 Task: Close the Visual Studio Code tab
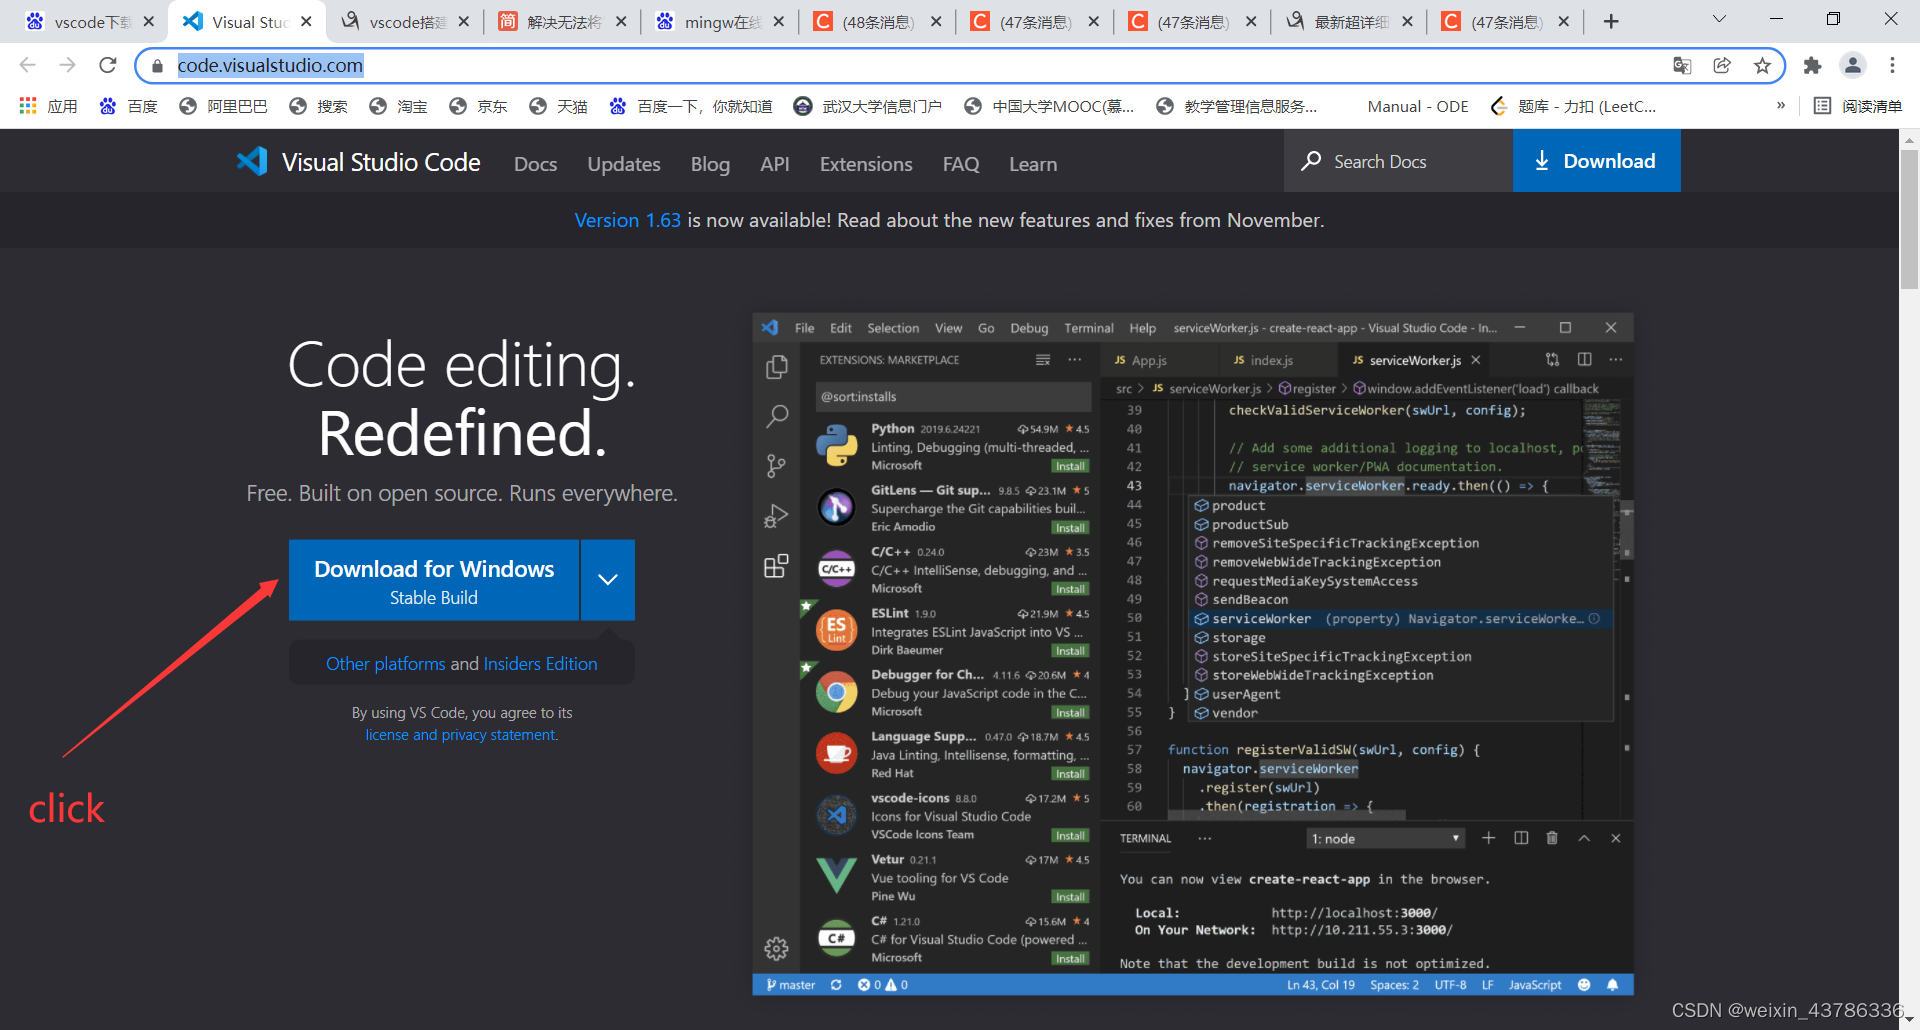pos(307,21)
